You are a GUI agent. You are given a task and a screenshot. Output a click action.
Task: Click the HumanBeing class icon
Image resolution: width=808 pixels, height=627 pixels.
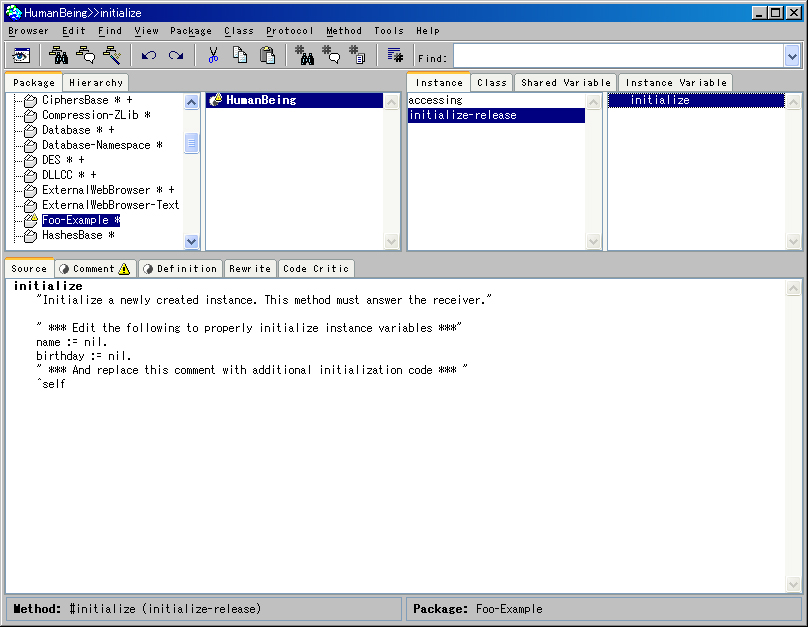(215, 100)
